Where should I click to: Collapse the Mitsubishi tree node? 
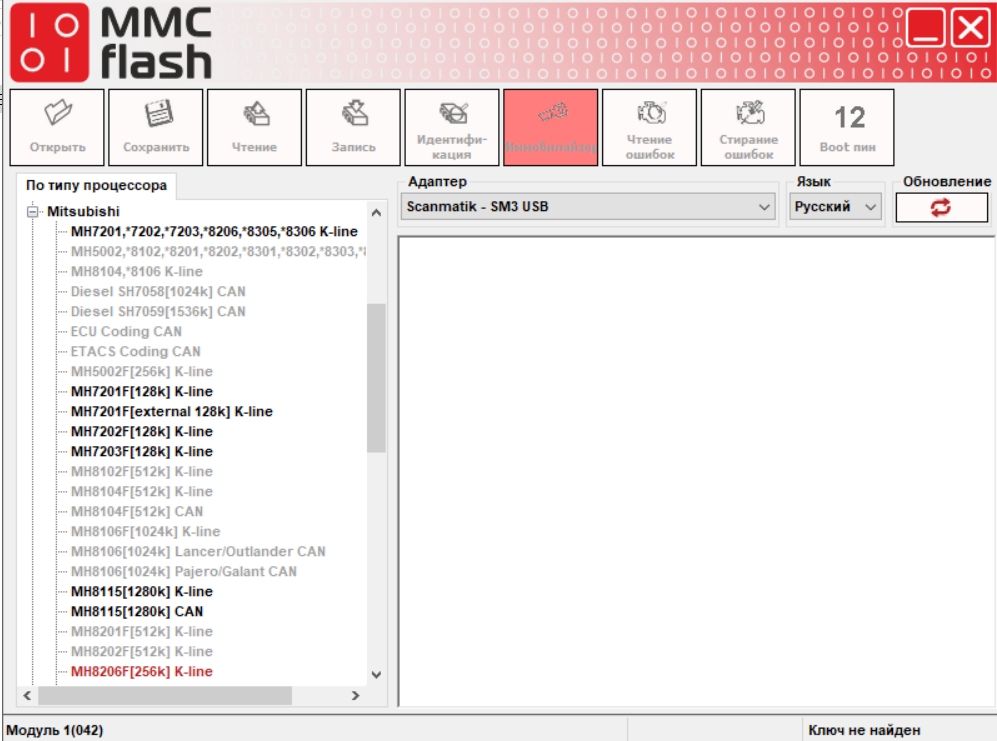pos(32,212)
